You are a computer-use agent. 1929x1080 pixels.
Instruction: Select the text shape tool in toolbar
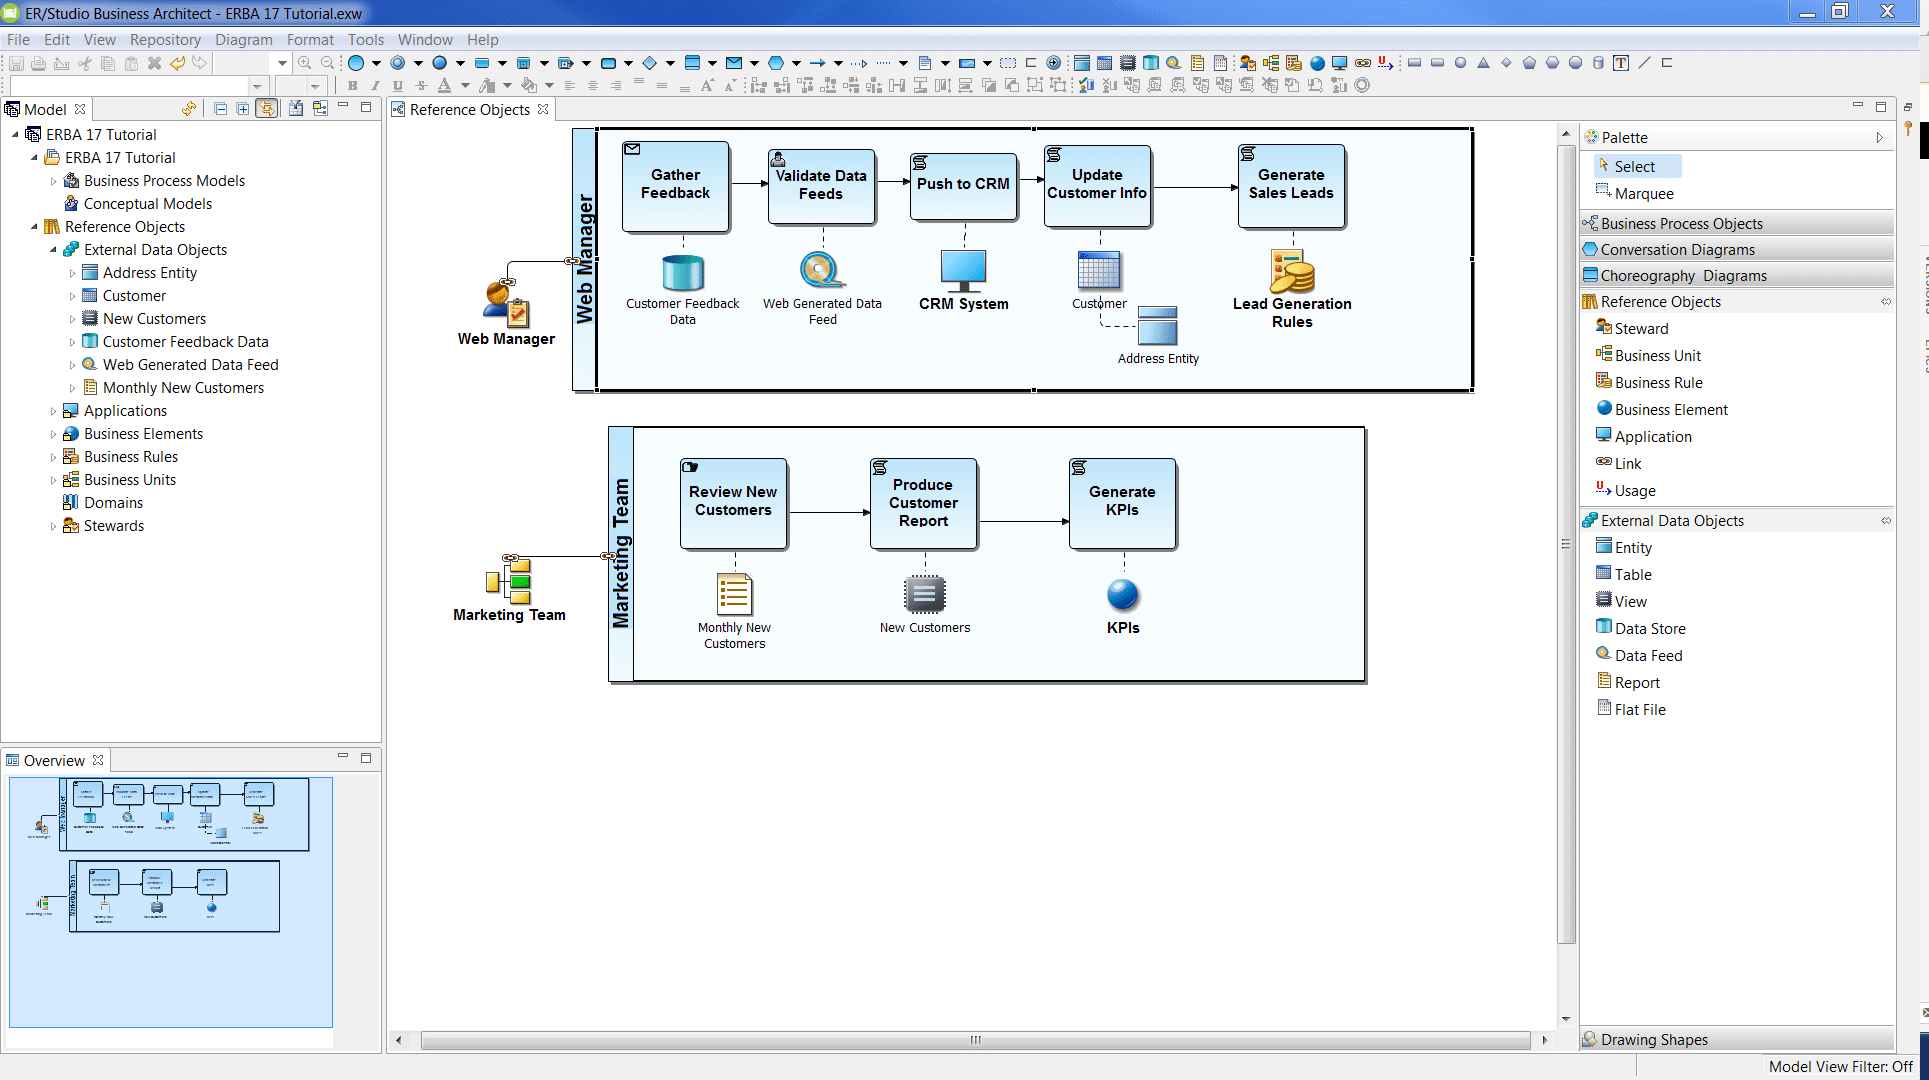point(1621,63)
